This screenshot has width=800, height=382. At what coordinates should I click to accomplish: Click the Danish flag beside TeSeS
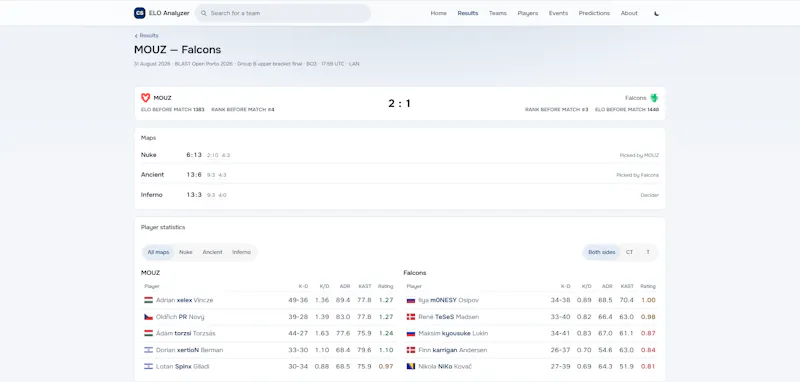411,317
